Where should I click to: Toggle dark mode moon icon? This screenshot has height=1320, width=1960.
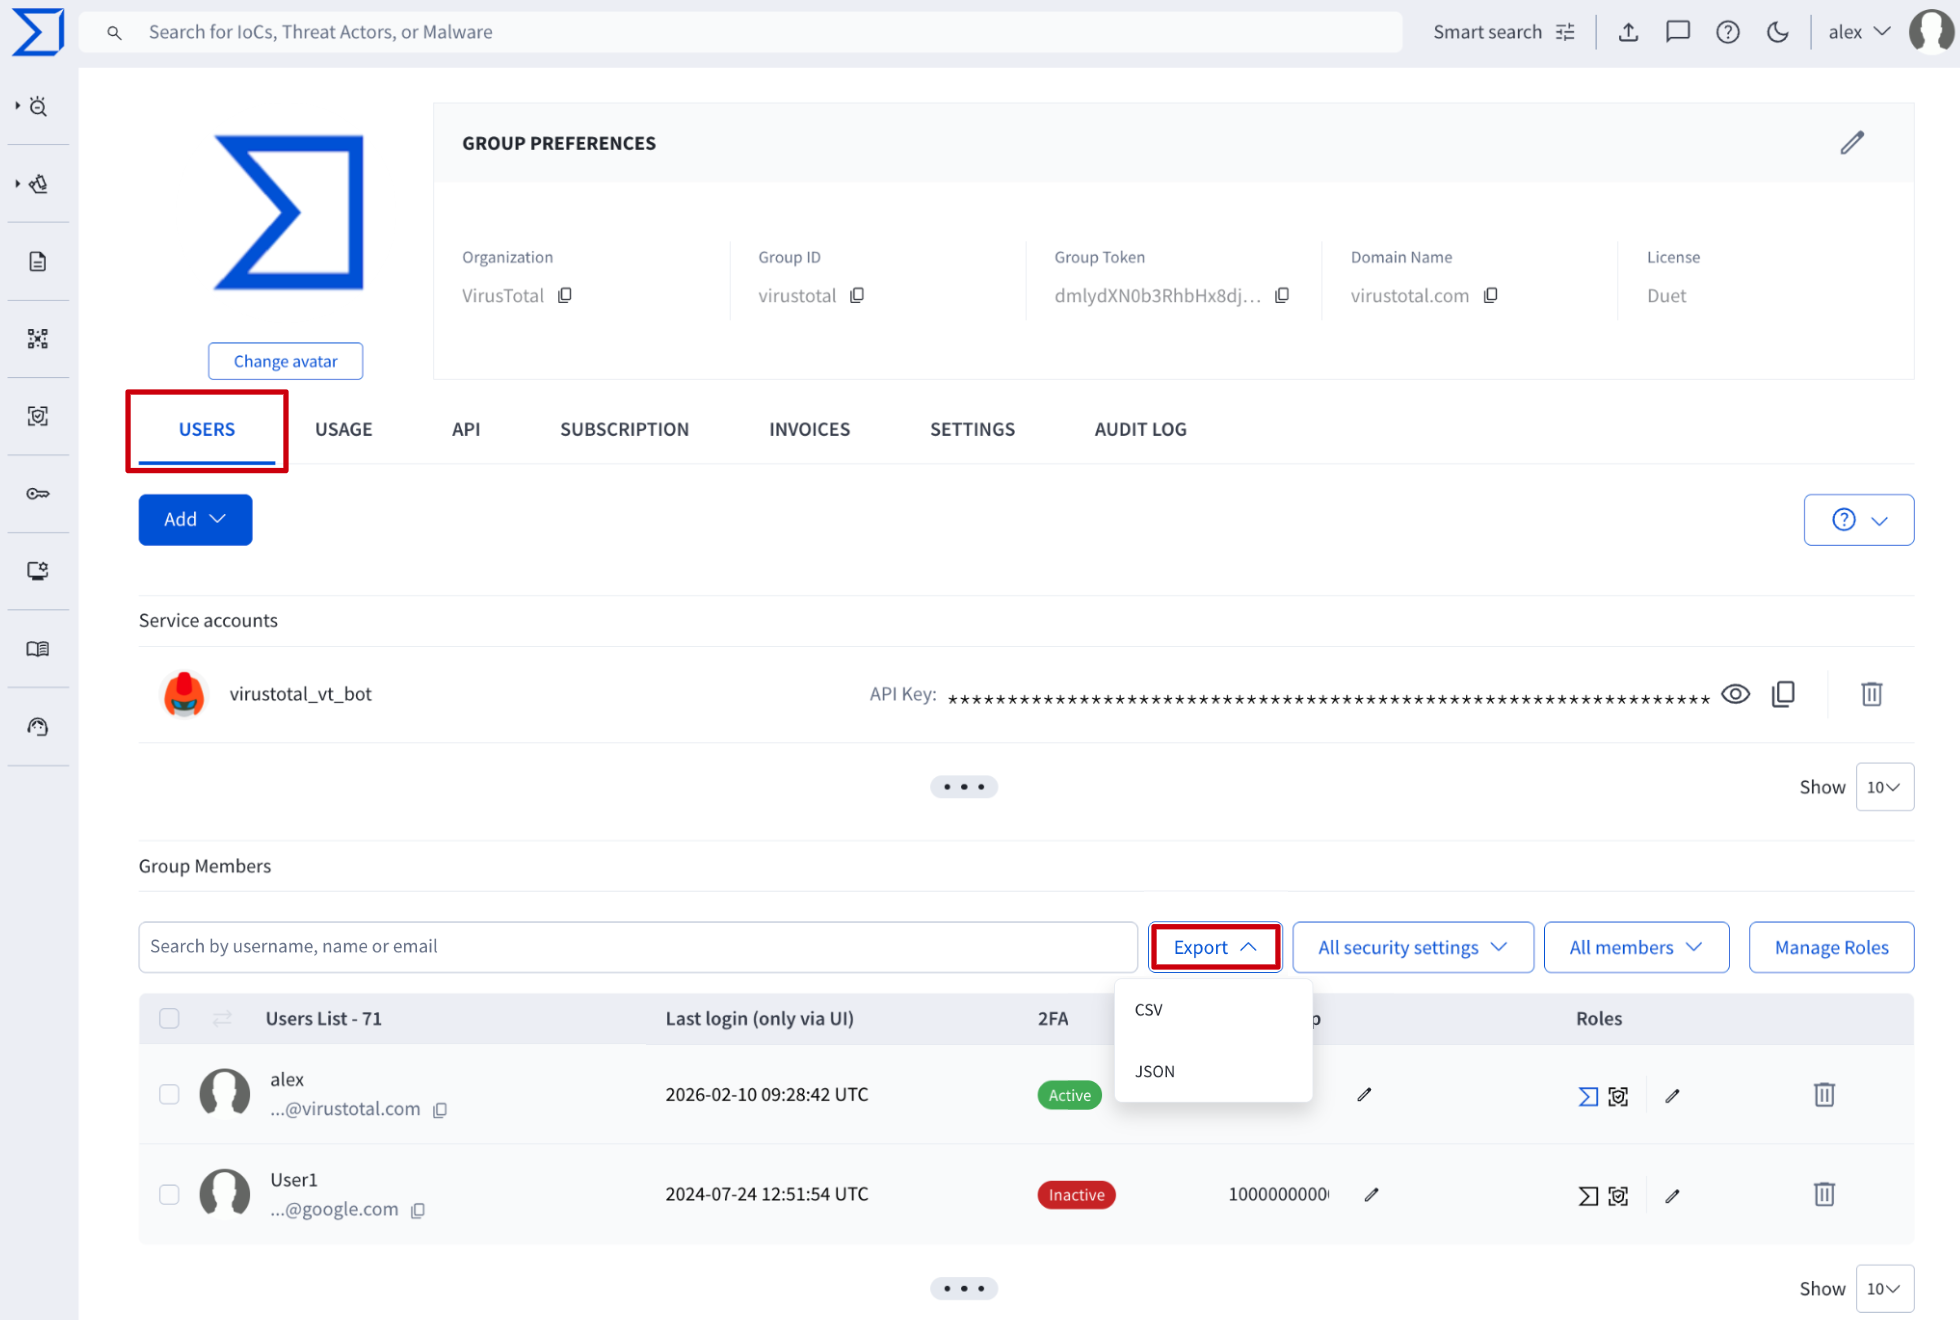[x=1777, y=32]
